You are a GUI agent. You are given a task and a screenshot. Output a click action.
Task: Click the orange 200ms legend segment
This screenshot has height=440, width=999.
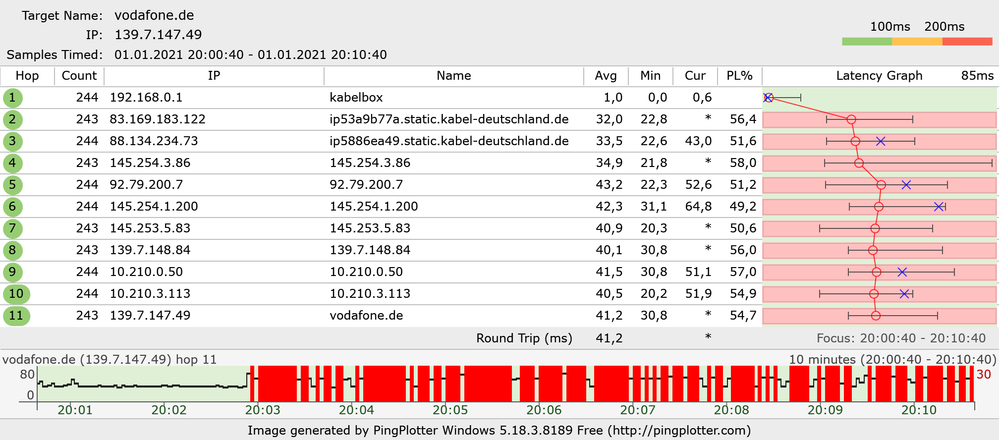[x=917, y=41]
